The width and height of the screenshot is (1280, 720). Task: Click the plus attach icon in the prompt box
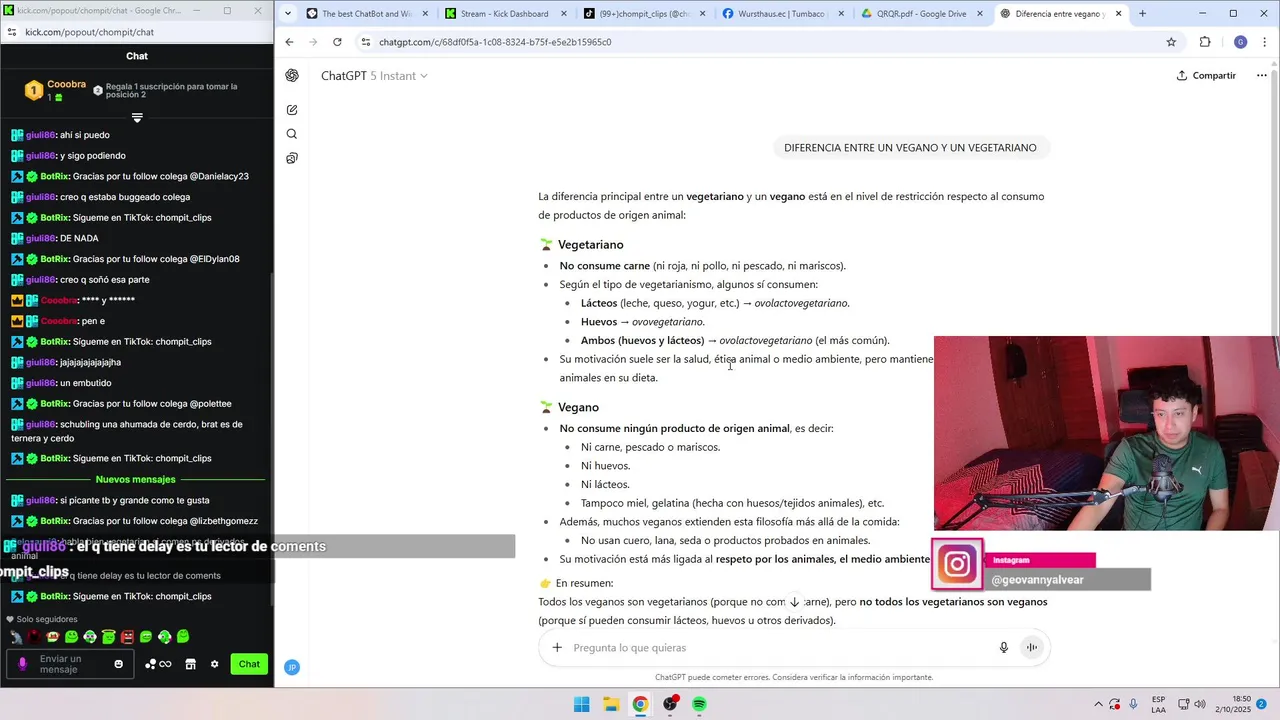(557, 647)
